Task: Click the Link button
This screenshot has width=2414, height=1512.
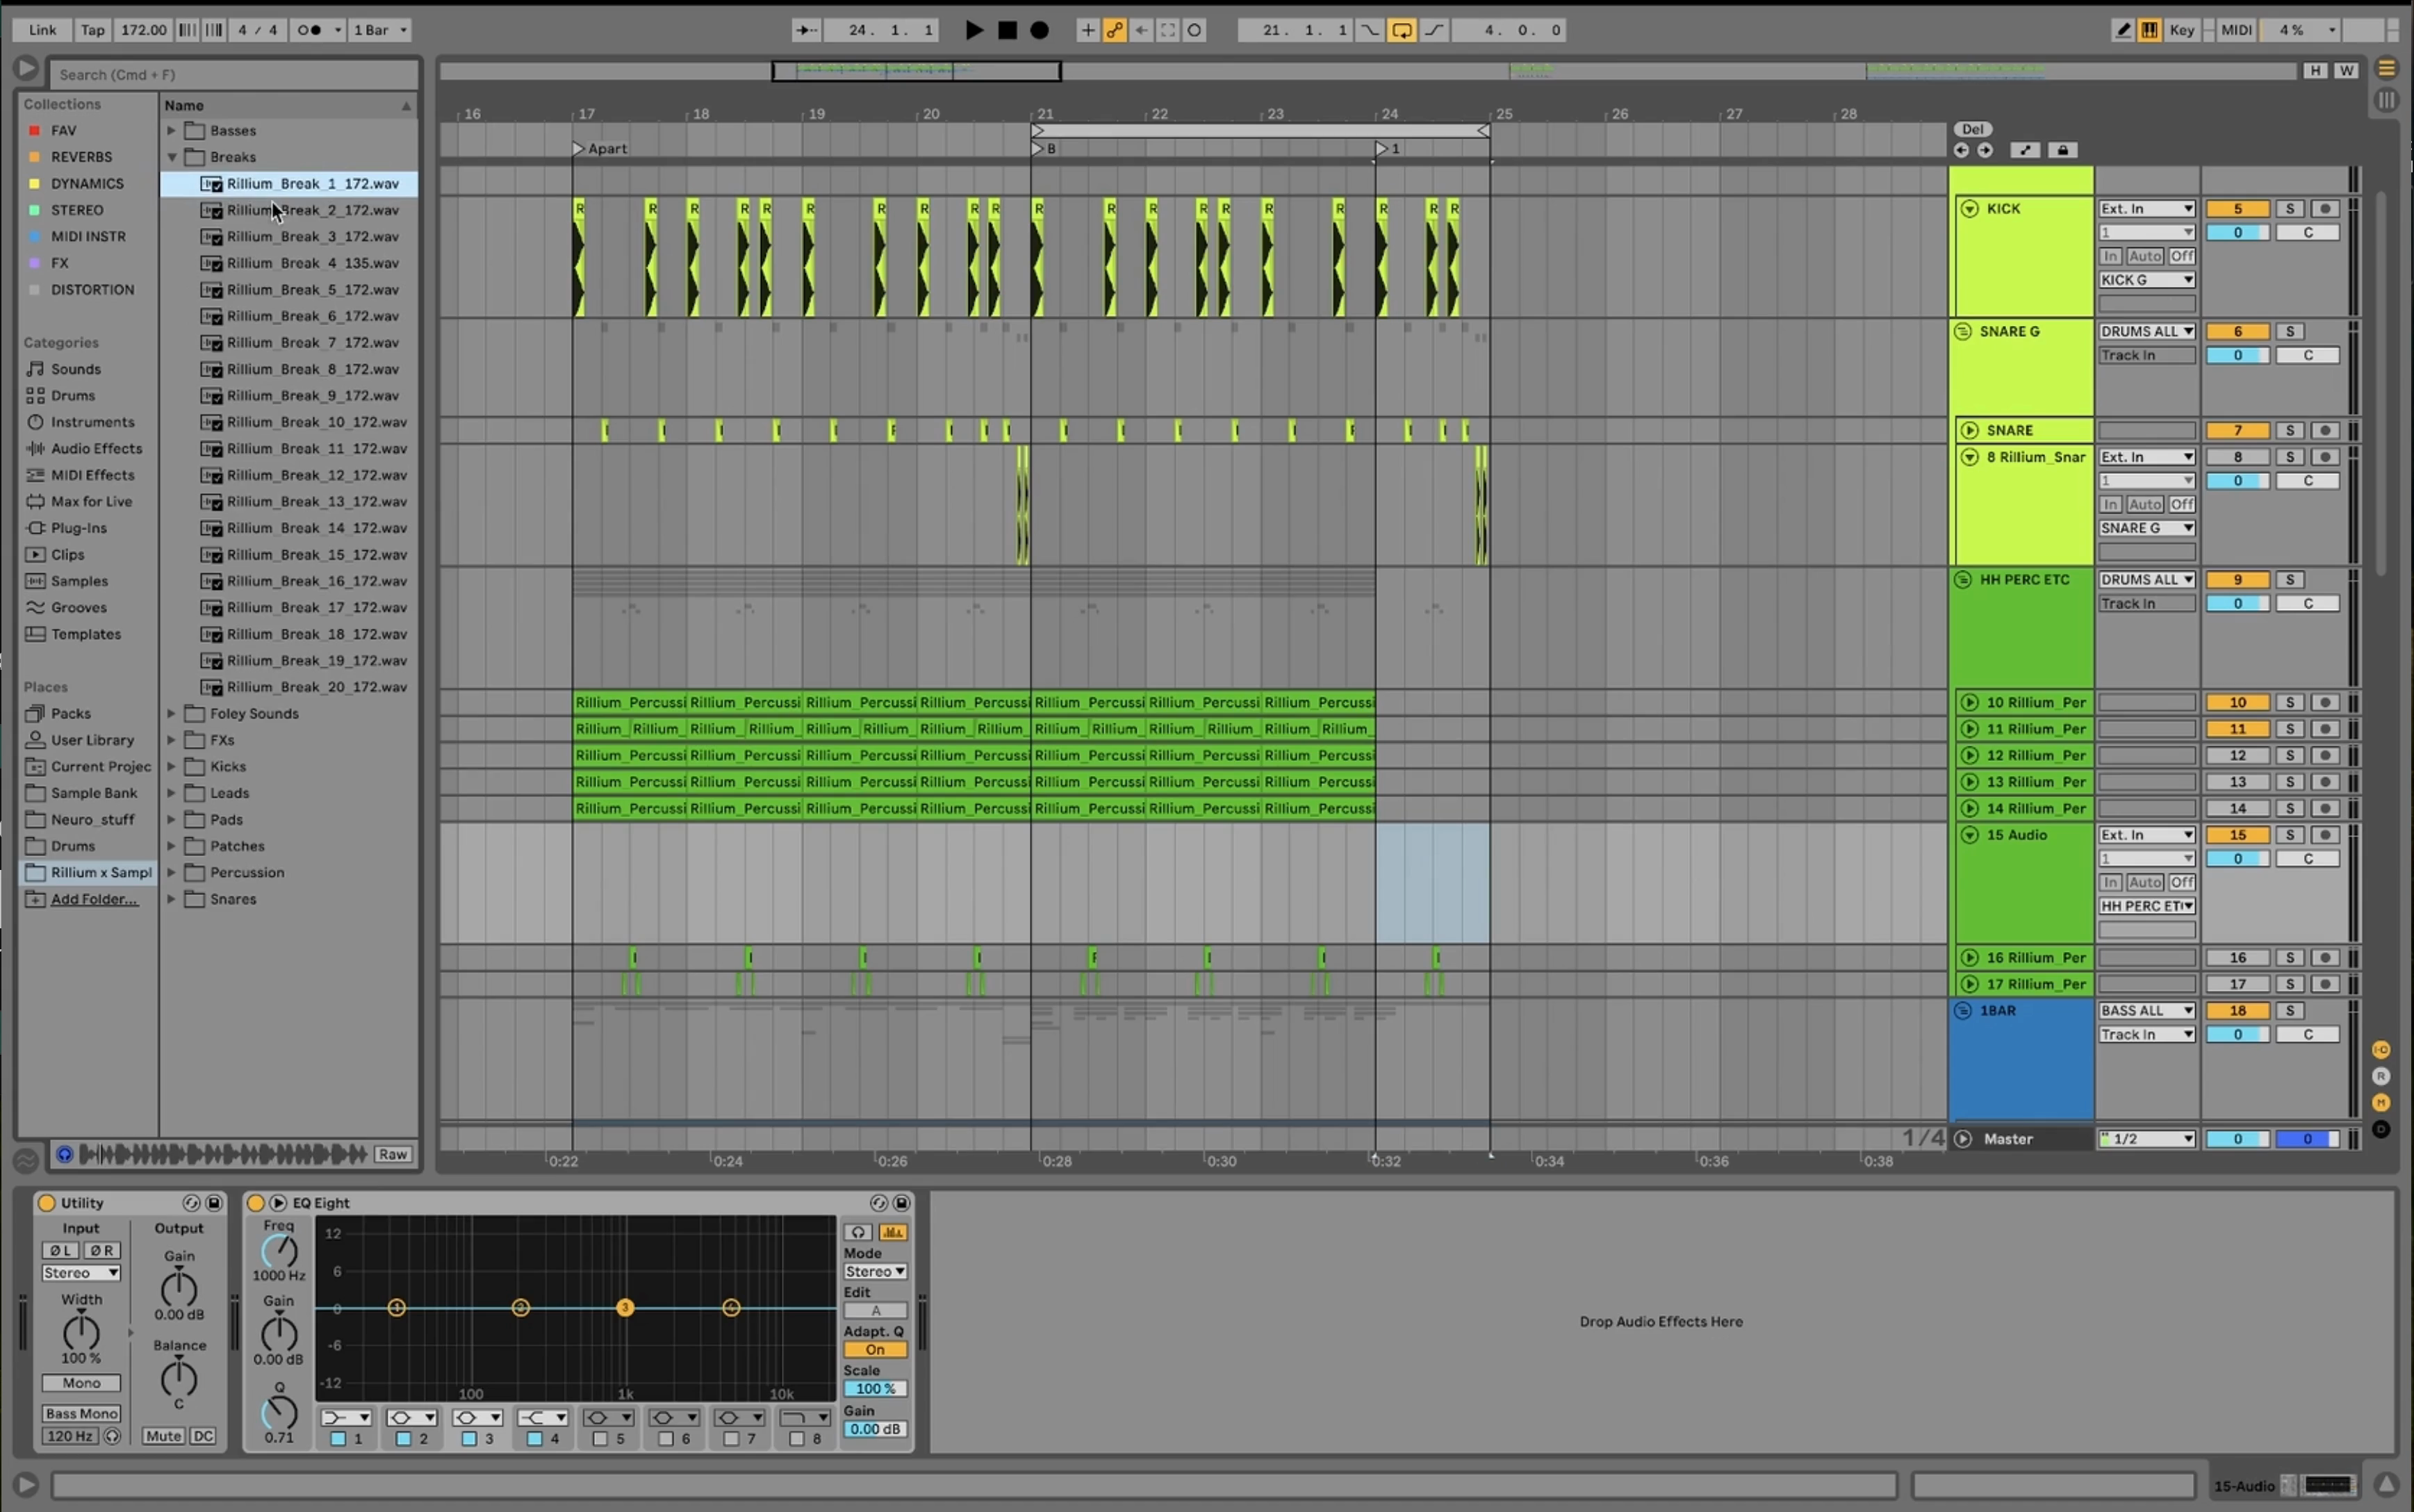Action: pos(42,30)
